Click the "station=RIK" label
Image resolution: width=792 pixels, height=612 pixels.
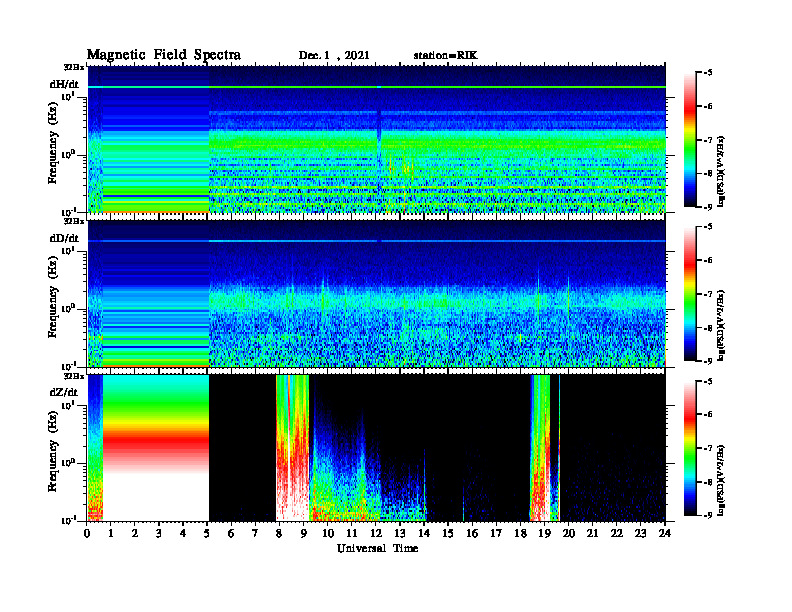tap(445, 56)
